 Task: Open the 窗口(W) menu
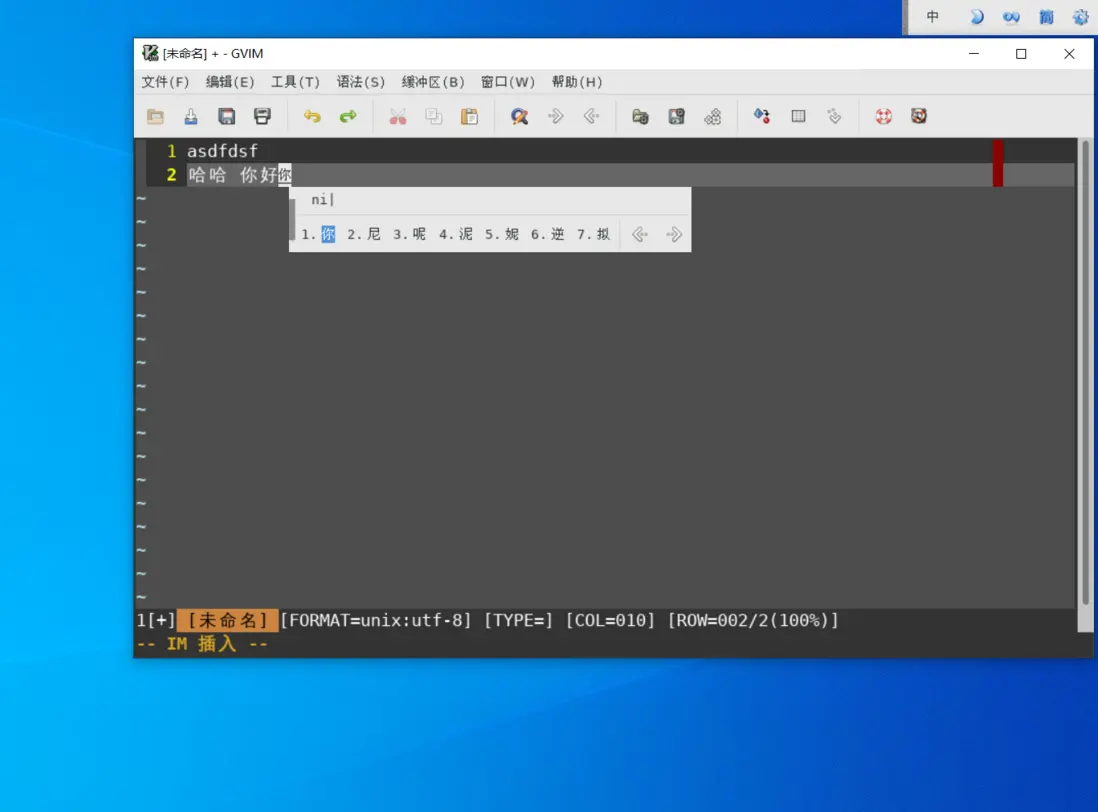click(508, 82)
